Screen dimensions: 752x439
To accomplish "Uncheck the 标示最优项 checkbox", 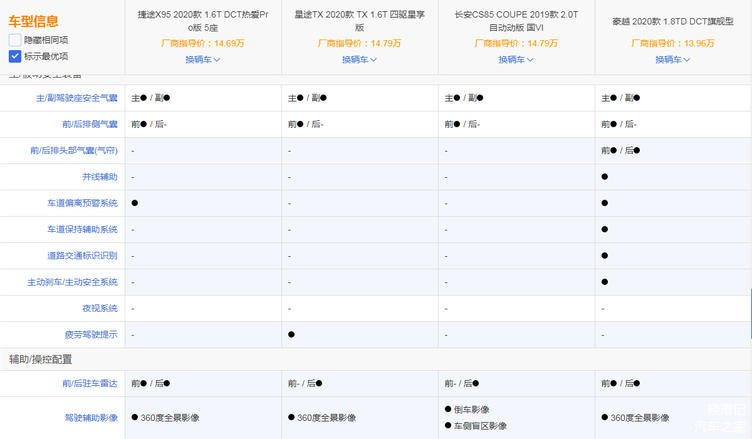I will pos(15,56).
